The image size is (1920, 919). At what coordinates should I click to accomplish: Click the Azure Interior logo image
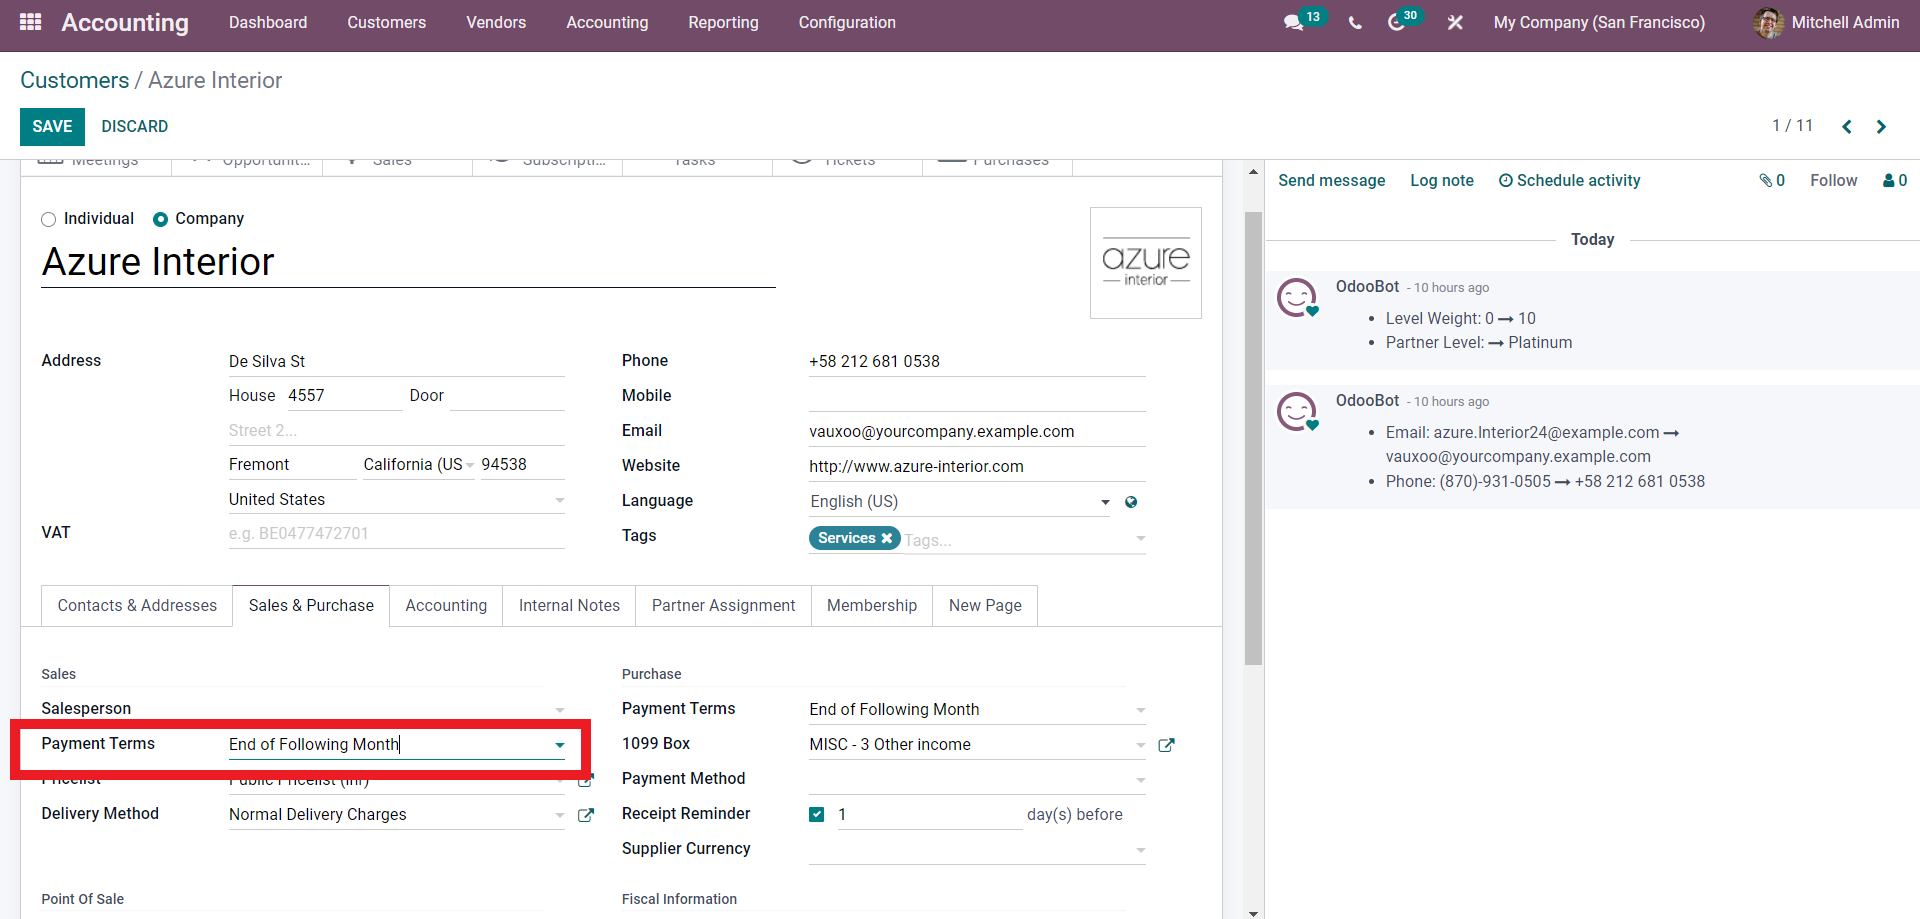[1146, 263]
